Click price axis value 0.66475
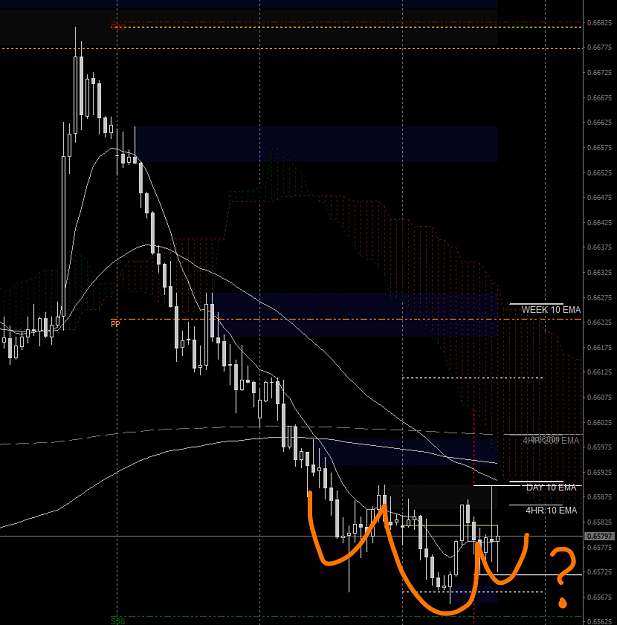This screenshot has height=625, width=617. (x=599, y=198)
